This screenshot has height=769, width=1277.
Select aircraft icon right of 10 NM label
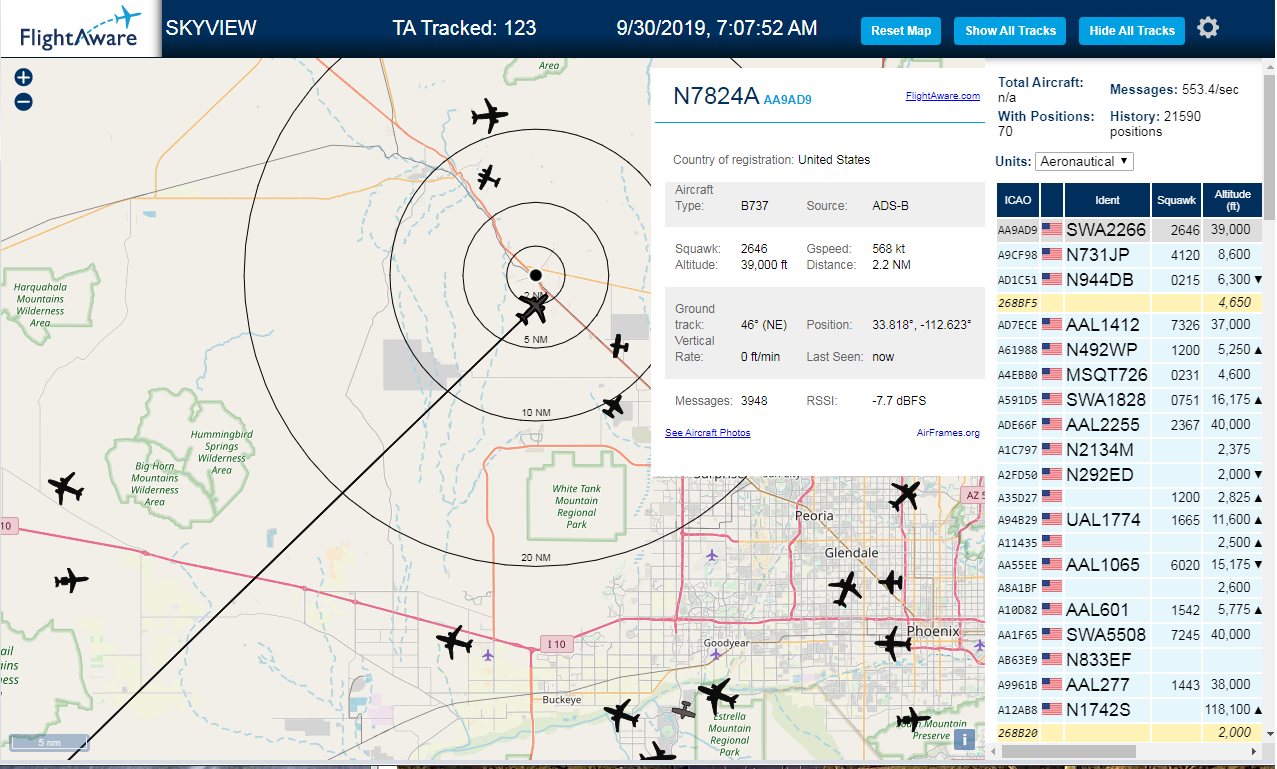[x=613, y=406]
